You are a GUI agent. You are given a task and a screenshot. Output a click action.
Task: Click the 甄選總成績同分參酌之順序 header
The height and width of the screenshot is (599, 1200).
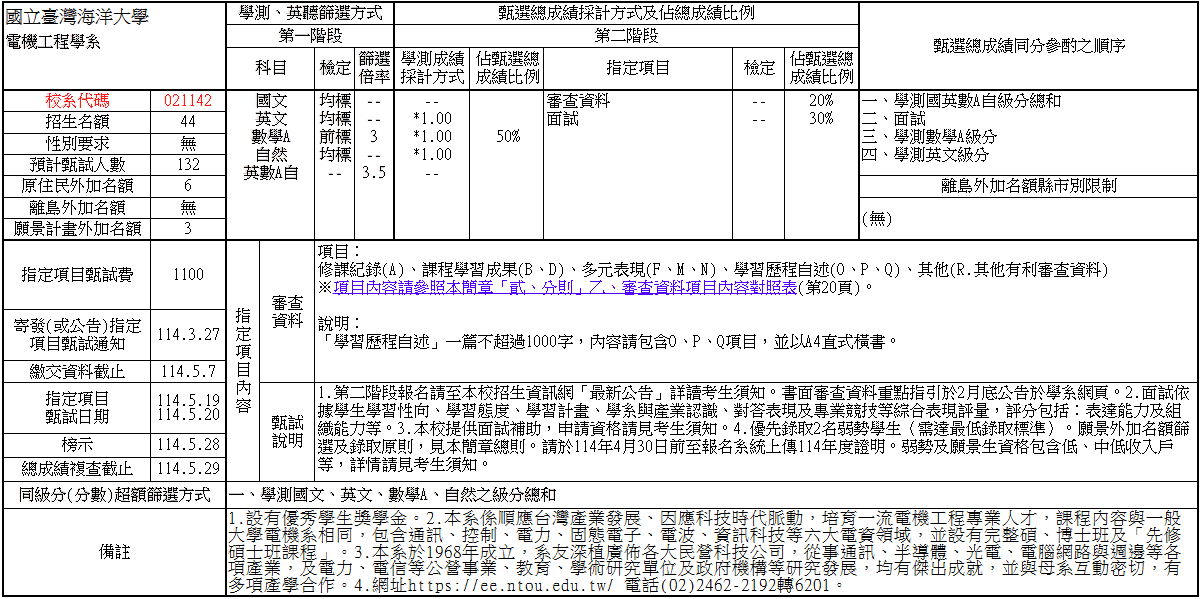pyautogui.click(x=1029, y=45)
